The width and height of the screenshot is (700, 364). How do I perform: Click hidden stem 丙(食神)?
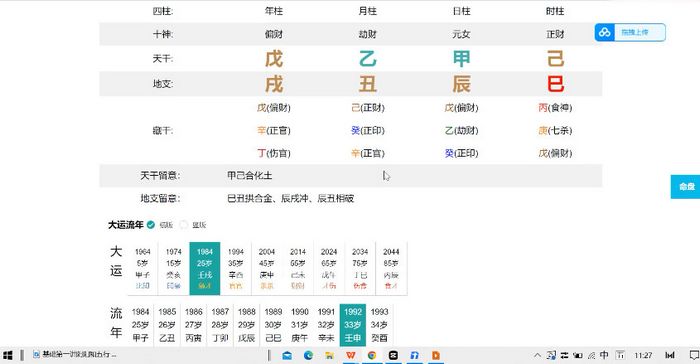[555, 108]
